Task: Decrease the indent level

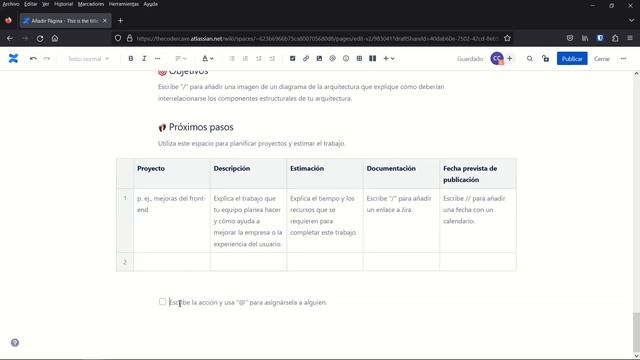Action: pyautogui.click(x=259, y=59)
